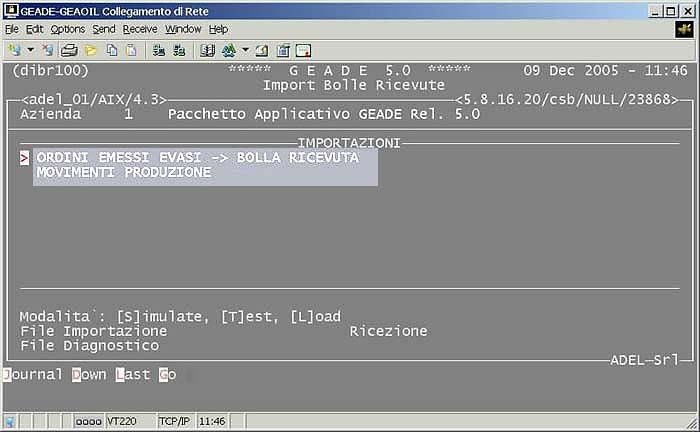Image resolution: width=700 pixels, height=432 pixels.
Task: Click the yellow Open folder toolbar icon
Action: coord(91,49)
